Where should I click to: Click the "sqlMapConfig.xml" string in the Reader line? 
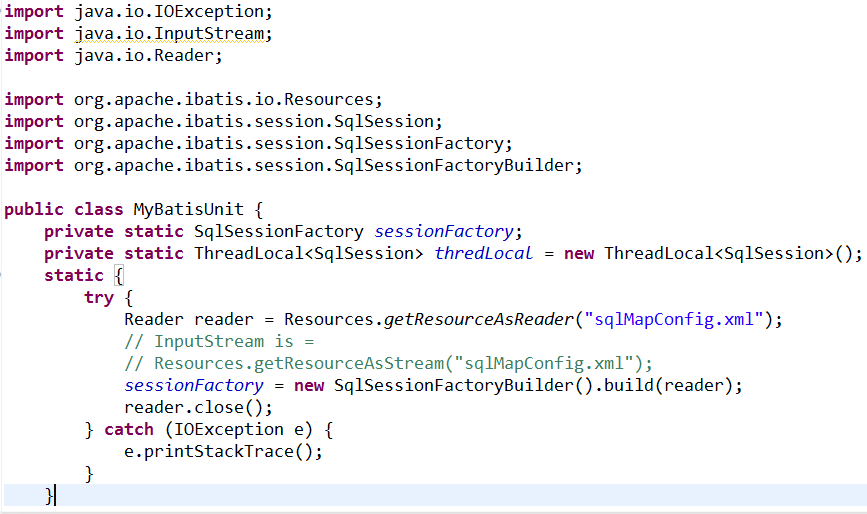tap(673, 319)
